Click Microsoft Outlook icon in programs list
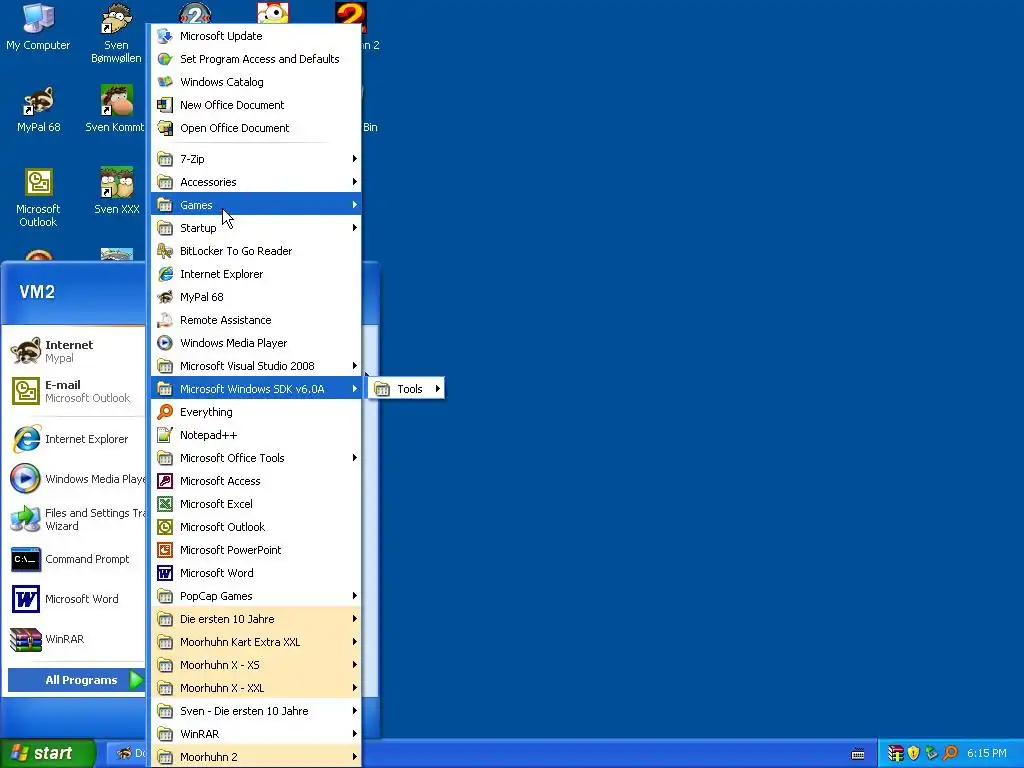Viewport: 1024px width, 768px height. tap(165, 527)
